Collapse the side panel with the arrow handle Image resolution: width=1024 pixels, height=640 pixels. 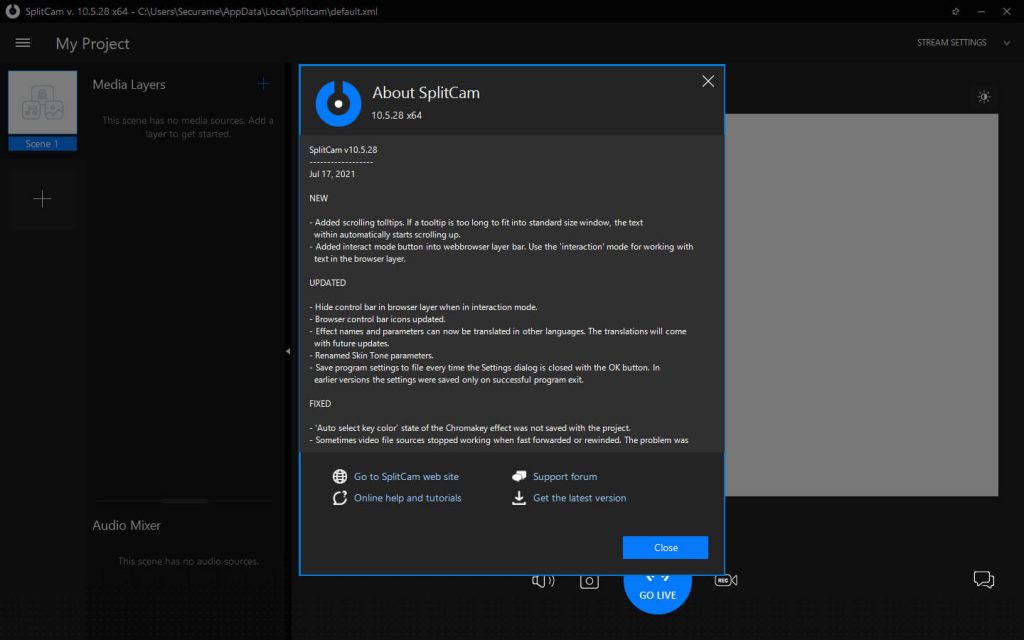[x=288, y=351]
